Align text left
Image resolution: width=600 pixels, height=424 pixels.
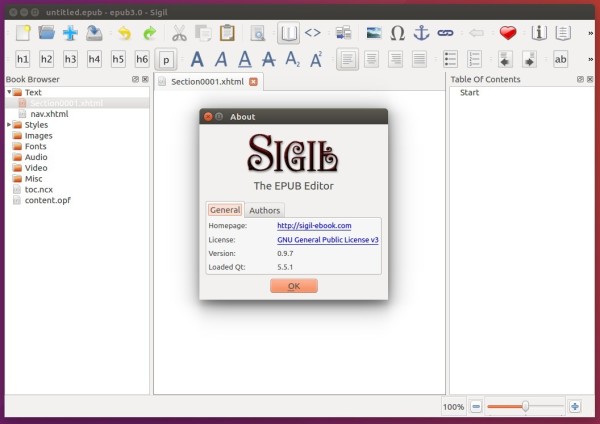[x=347, y=59]
